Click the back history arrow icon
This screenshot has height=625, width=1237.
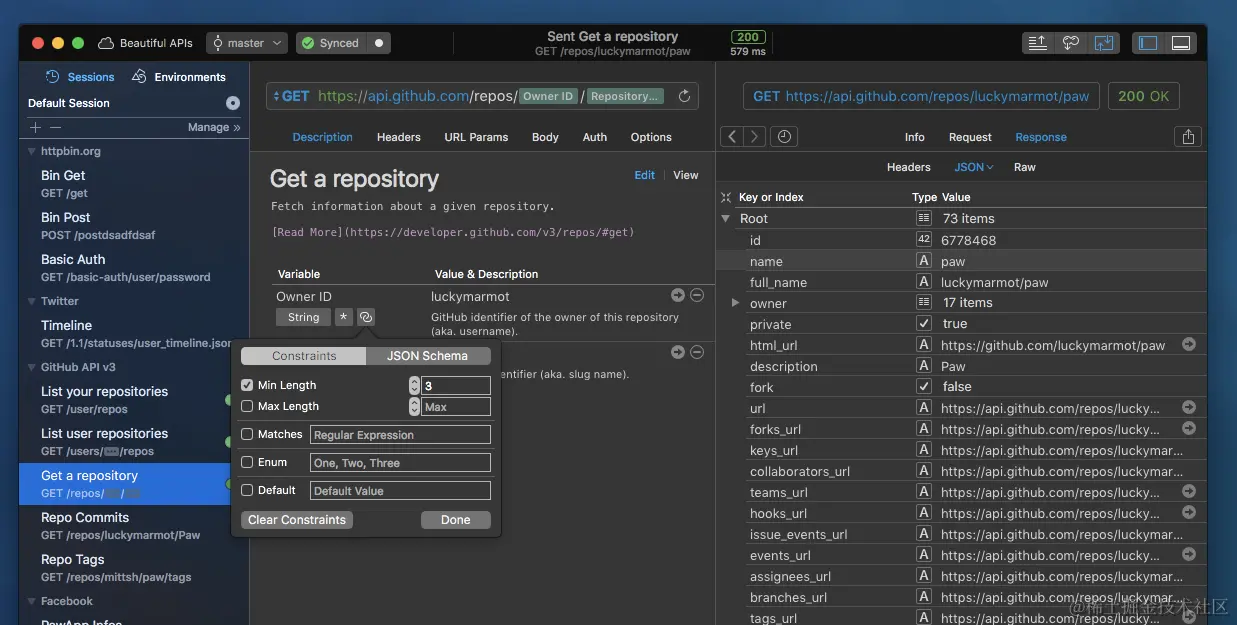(732, 137)
